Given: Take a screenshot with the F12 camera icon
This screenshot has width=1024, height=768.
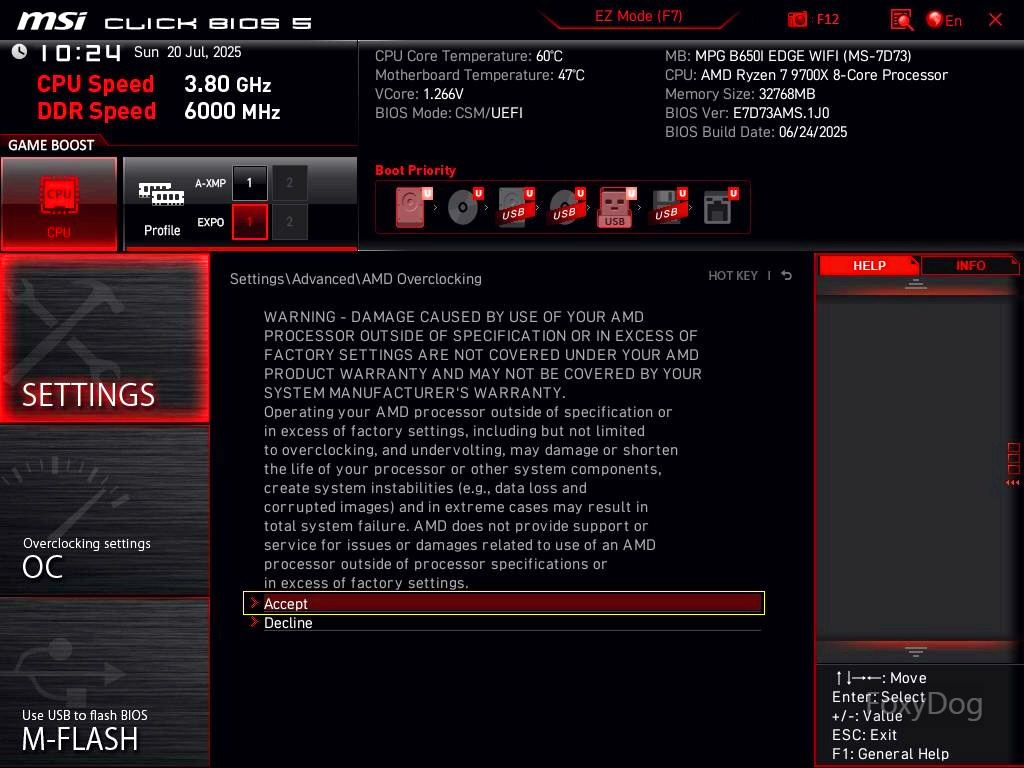Looking at the screenshot, I should tap(797, 19).
